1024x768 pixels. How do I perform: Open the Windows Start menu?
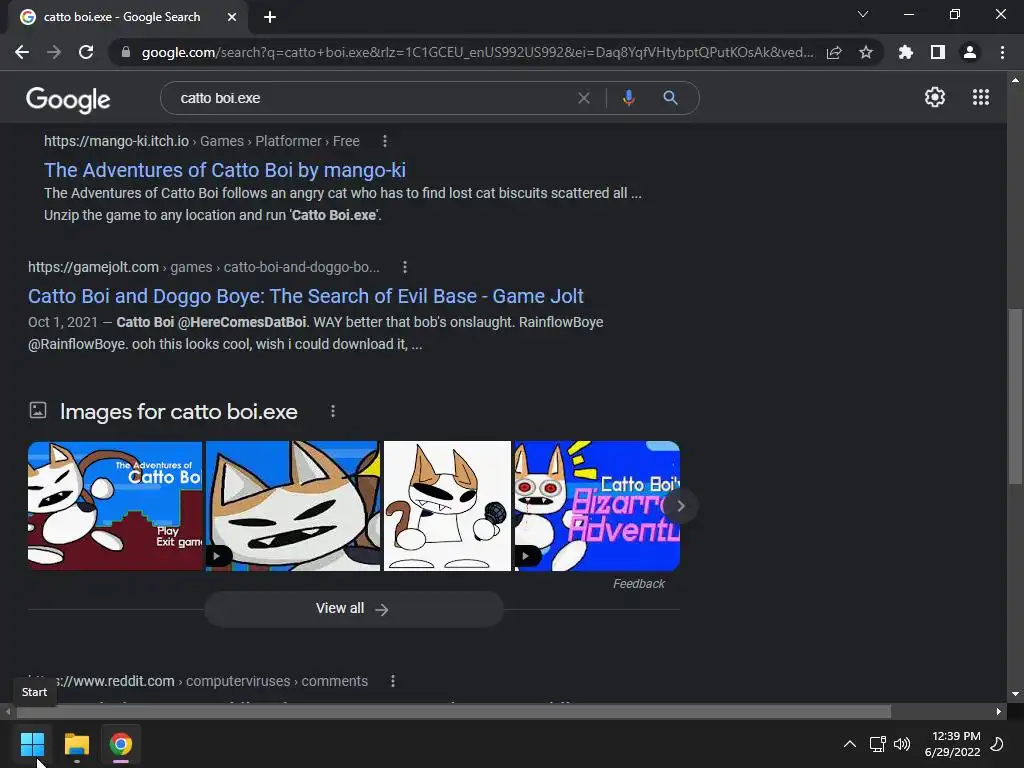click(32, 744)
